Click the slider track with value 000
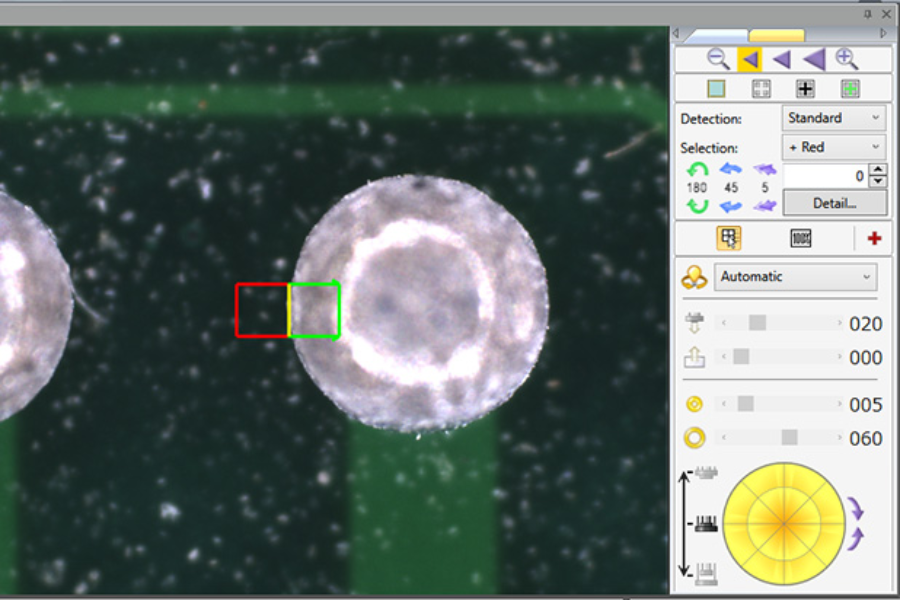 (x=781, y=357)
